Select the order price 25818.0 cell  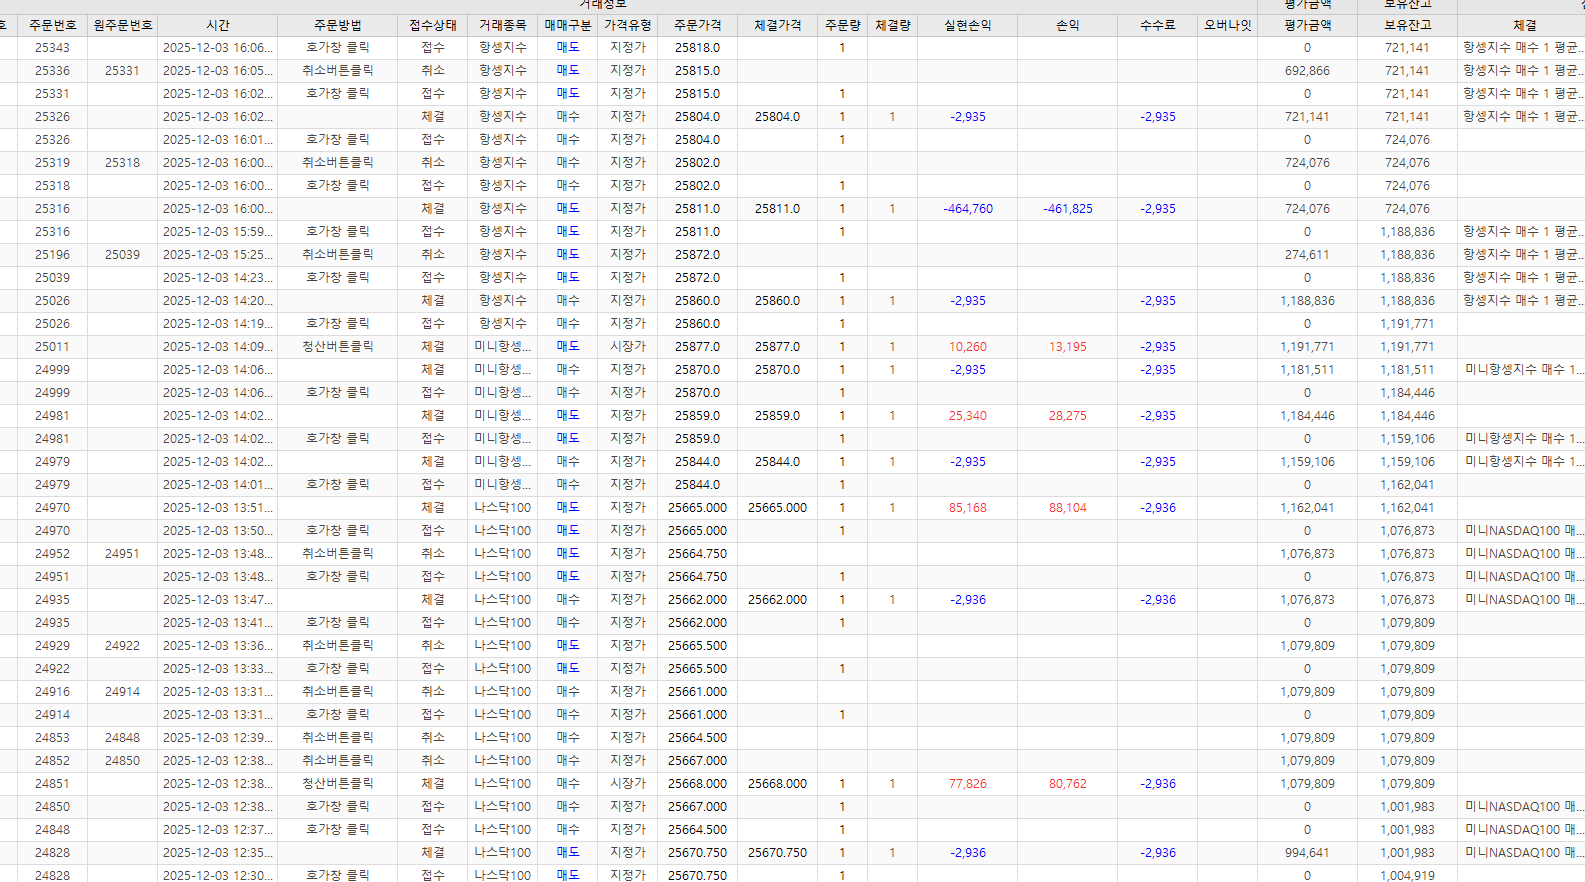[697, 47]
